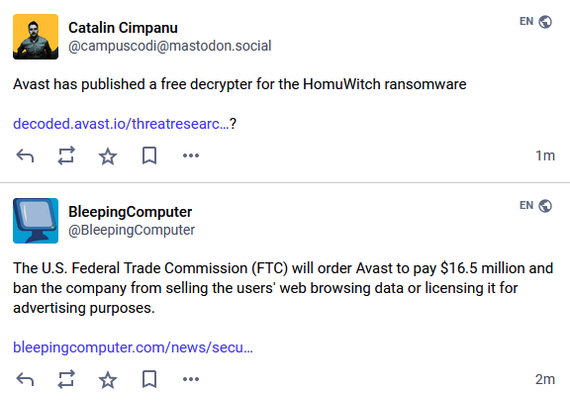This screenshot has height=404, width=570.
Task: View Catalin Cimpanu's avatar
Action: coord(36,37)
